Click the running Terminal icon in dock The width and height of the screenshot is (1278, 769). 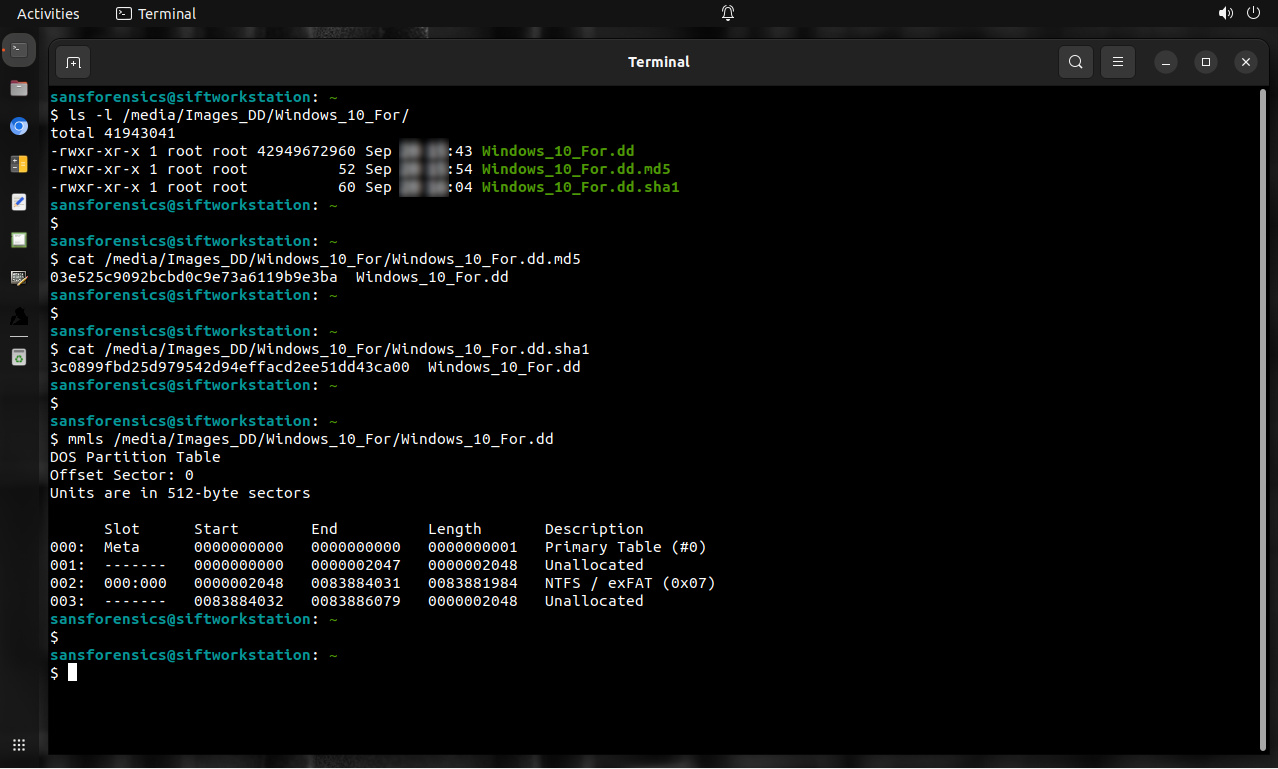19,49
